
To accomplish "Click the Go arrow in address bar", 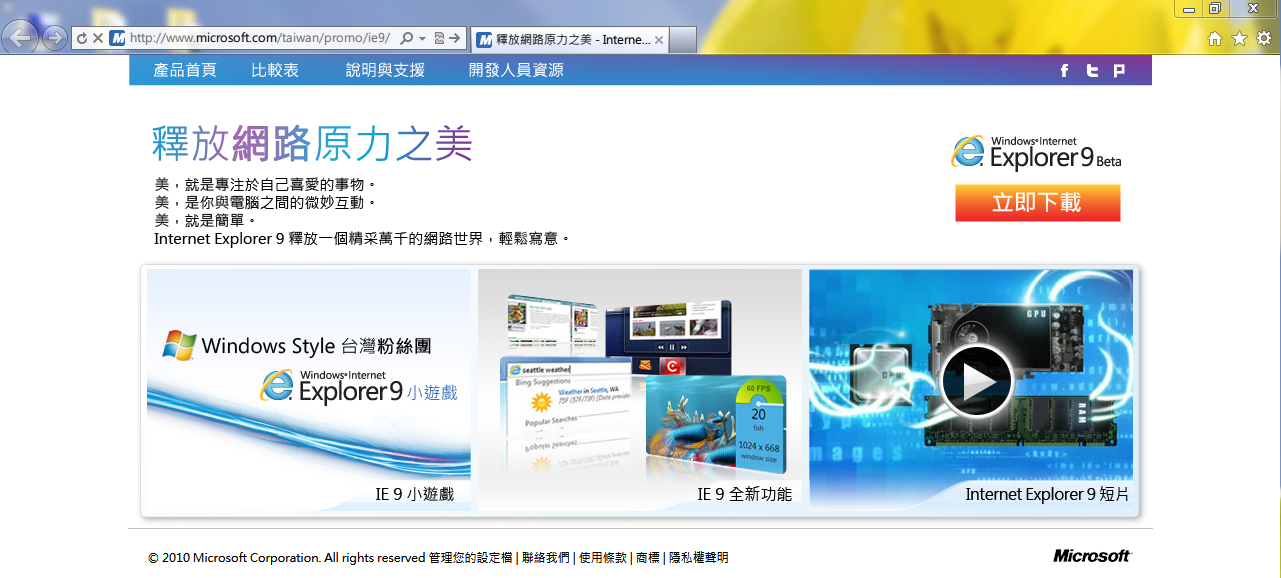I will pos(455,38).
